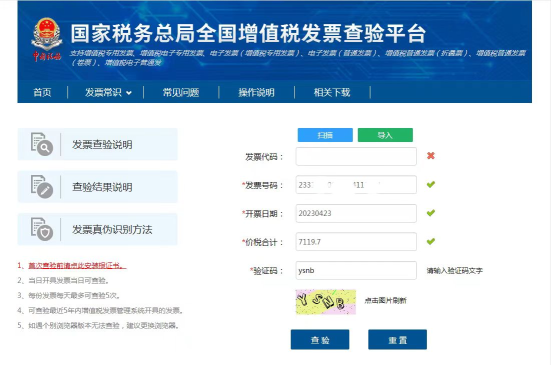This screenshot has height=365, width=551.
Task: Click the 重置 reset button
Action: [397, 339]
